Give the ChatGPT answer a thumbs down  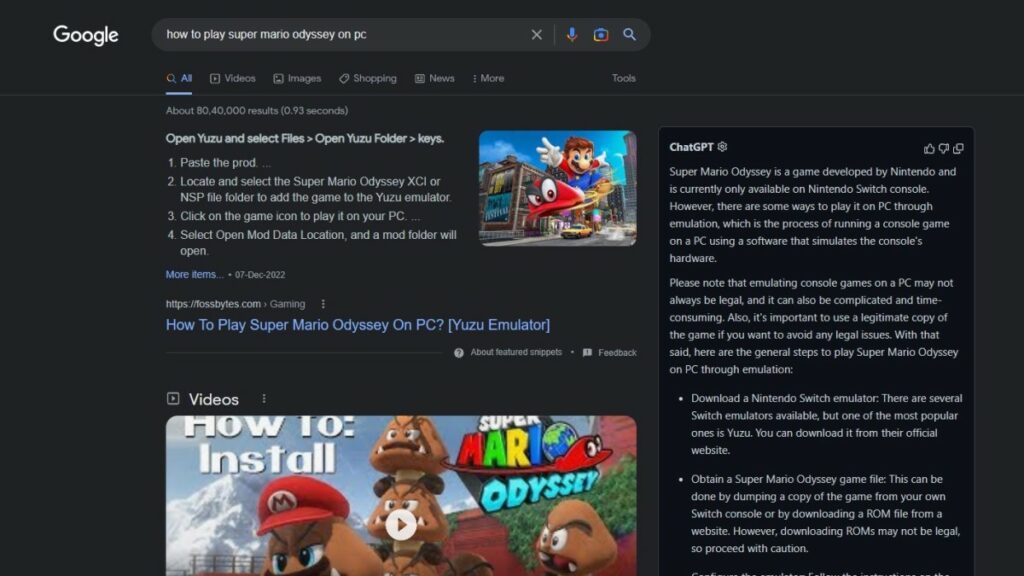[943, 147]
